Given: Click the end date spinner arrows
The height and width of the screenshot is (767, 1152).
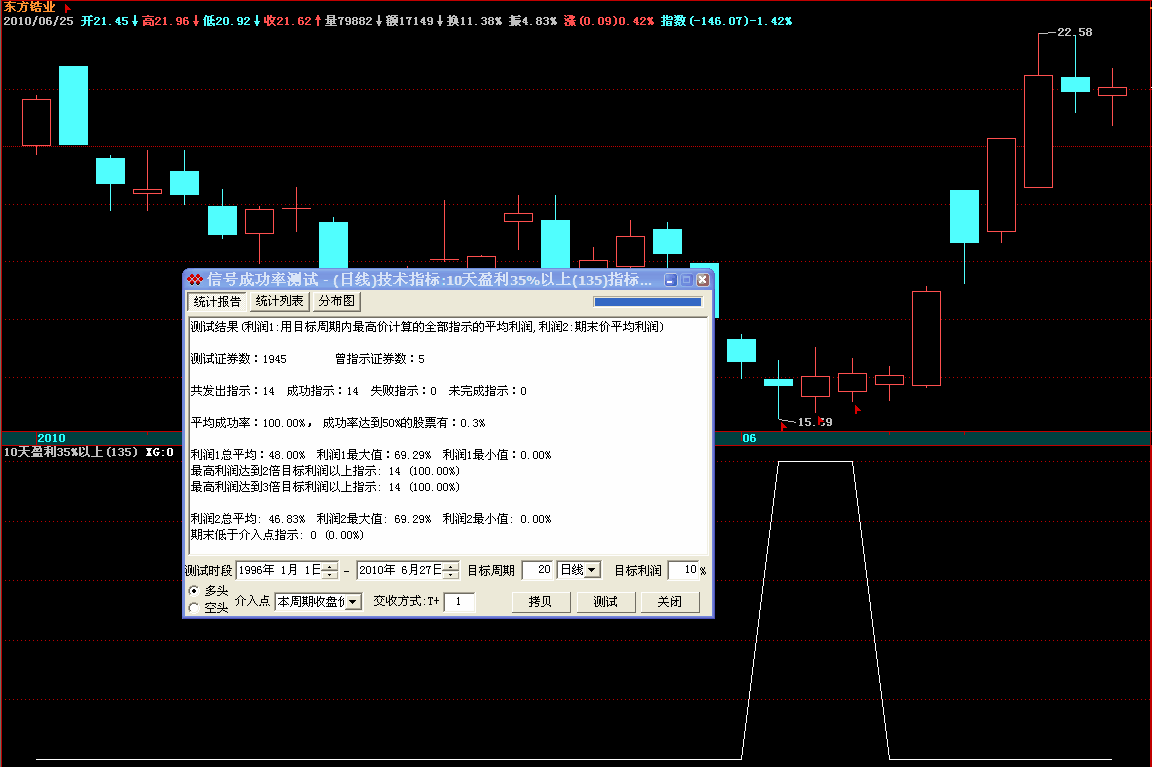Looking at the screenshot, I should 450,571.
